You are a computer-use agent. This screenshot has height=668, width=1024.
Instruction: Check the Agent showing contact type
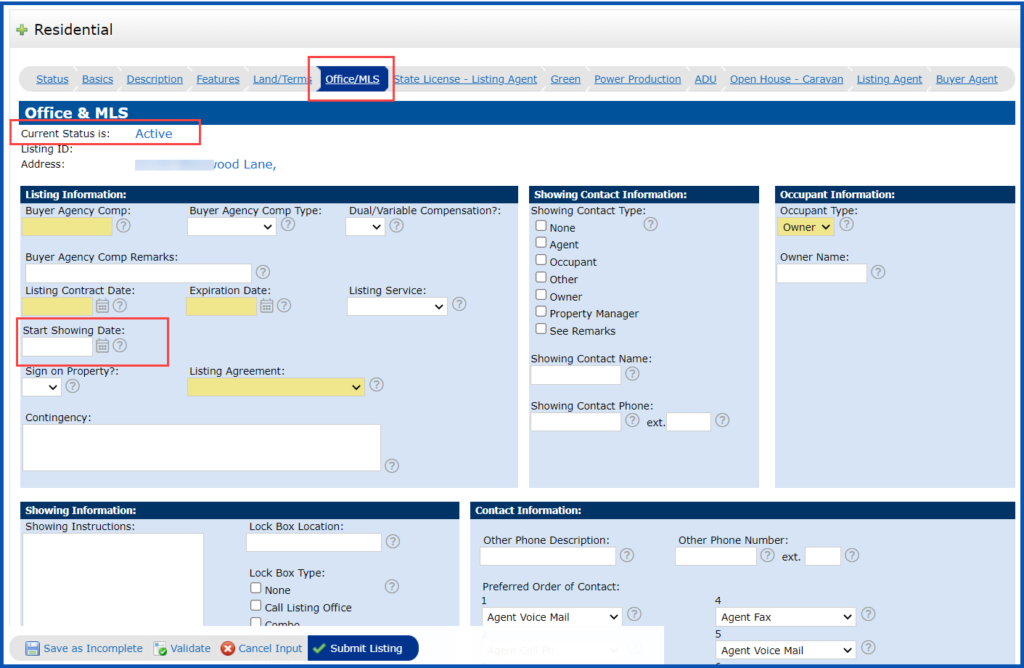point(540,244)
